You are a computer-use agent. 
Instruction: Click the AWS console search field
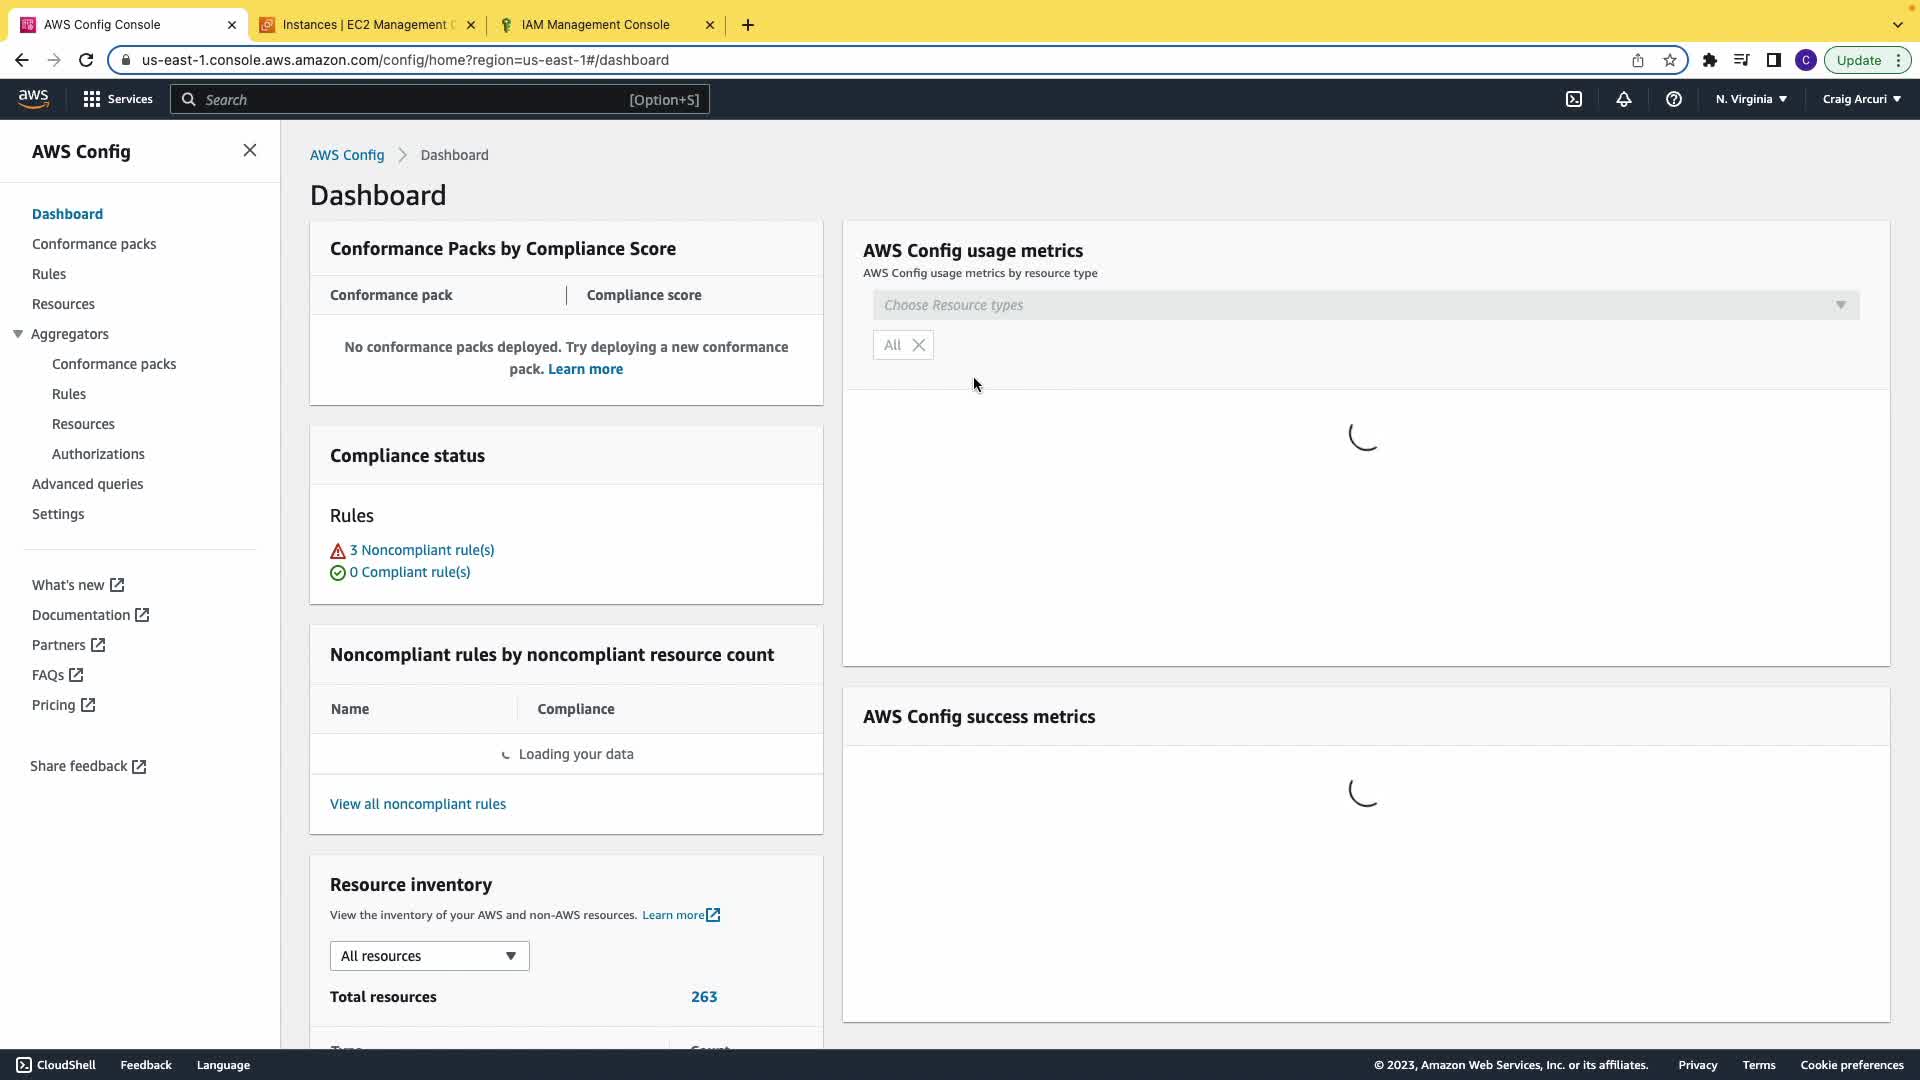440,100
